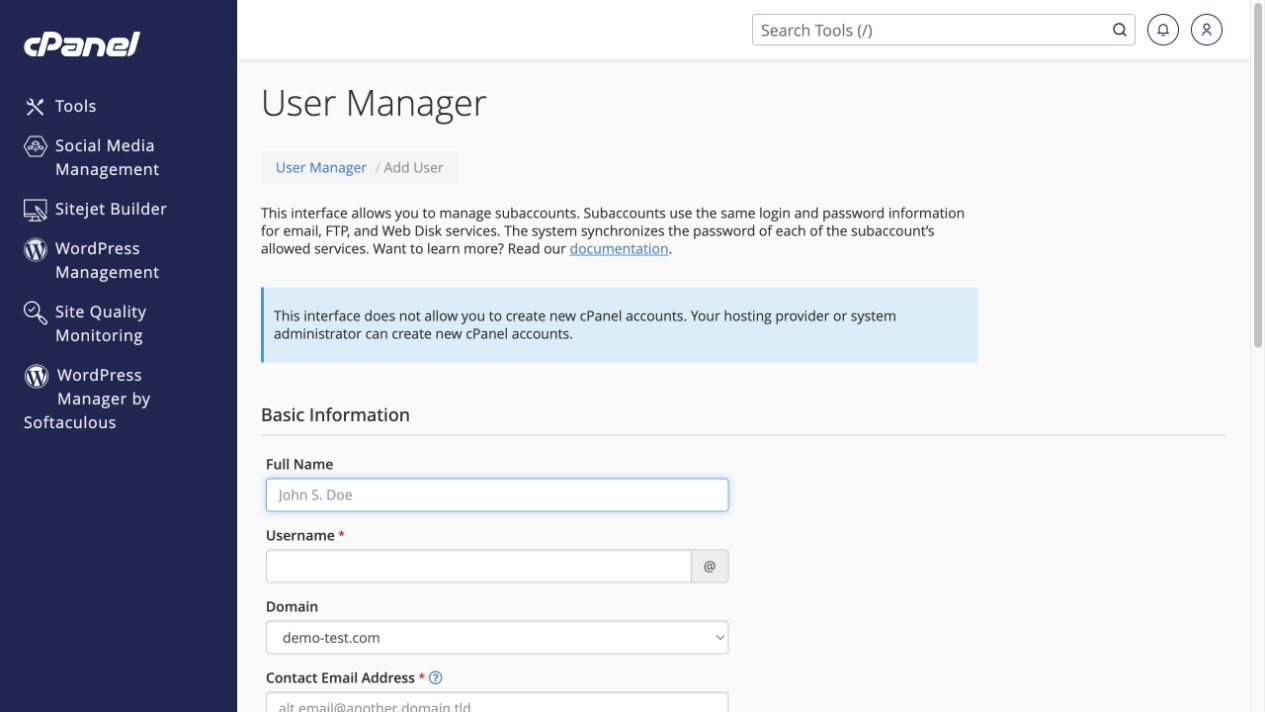The width and height of the screenshot is (1265, 712).
Task: Click the WordPress Management logo icon
Action: click(x=35, y=249)
